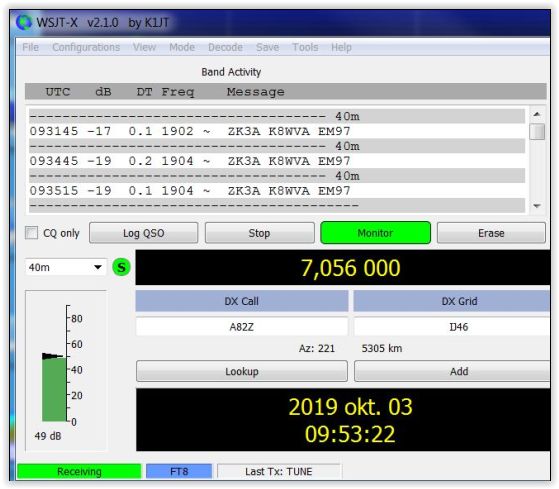The image size is (559, 489).
Task: Open the Tools menu
Action: pyautogui.click(x=305, y=47)
